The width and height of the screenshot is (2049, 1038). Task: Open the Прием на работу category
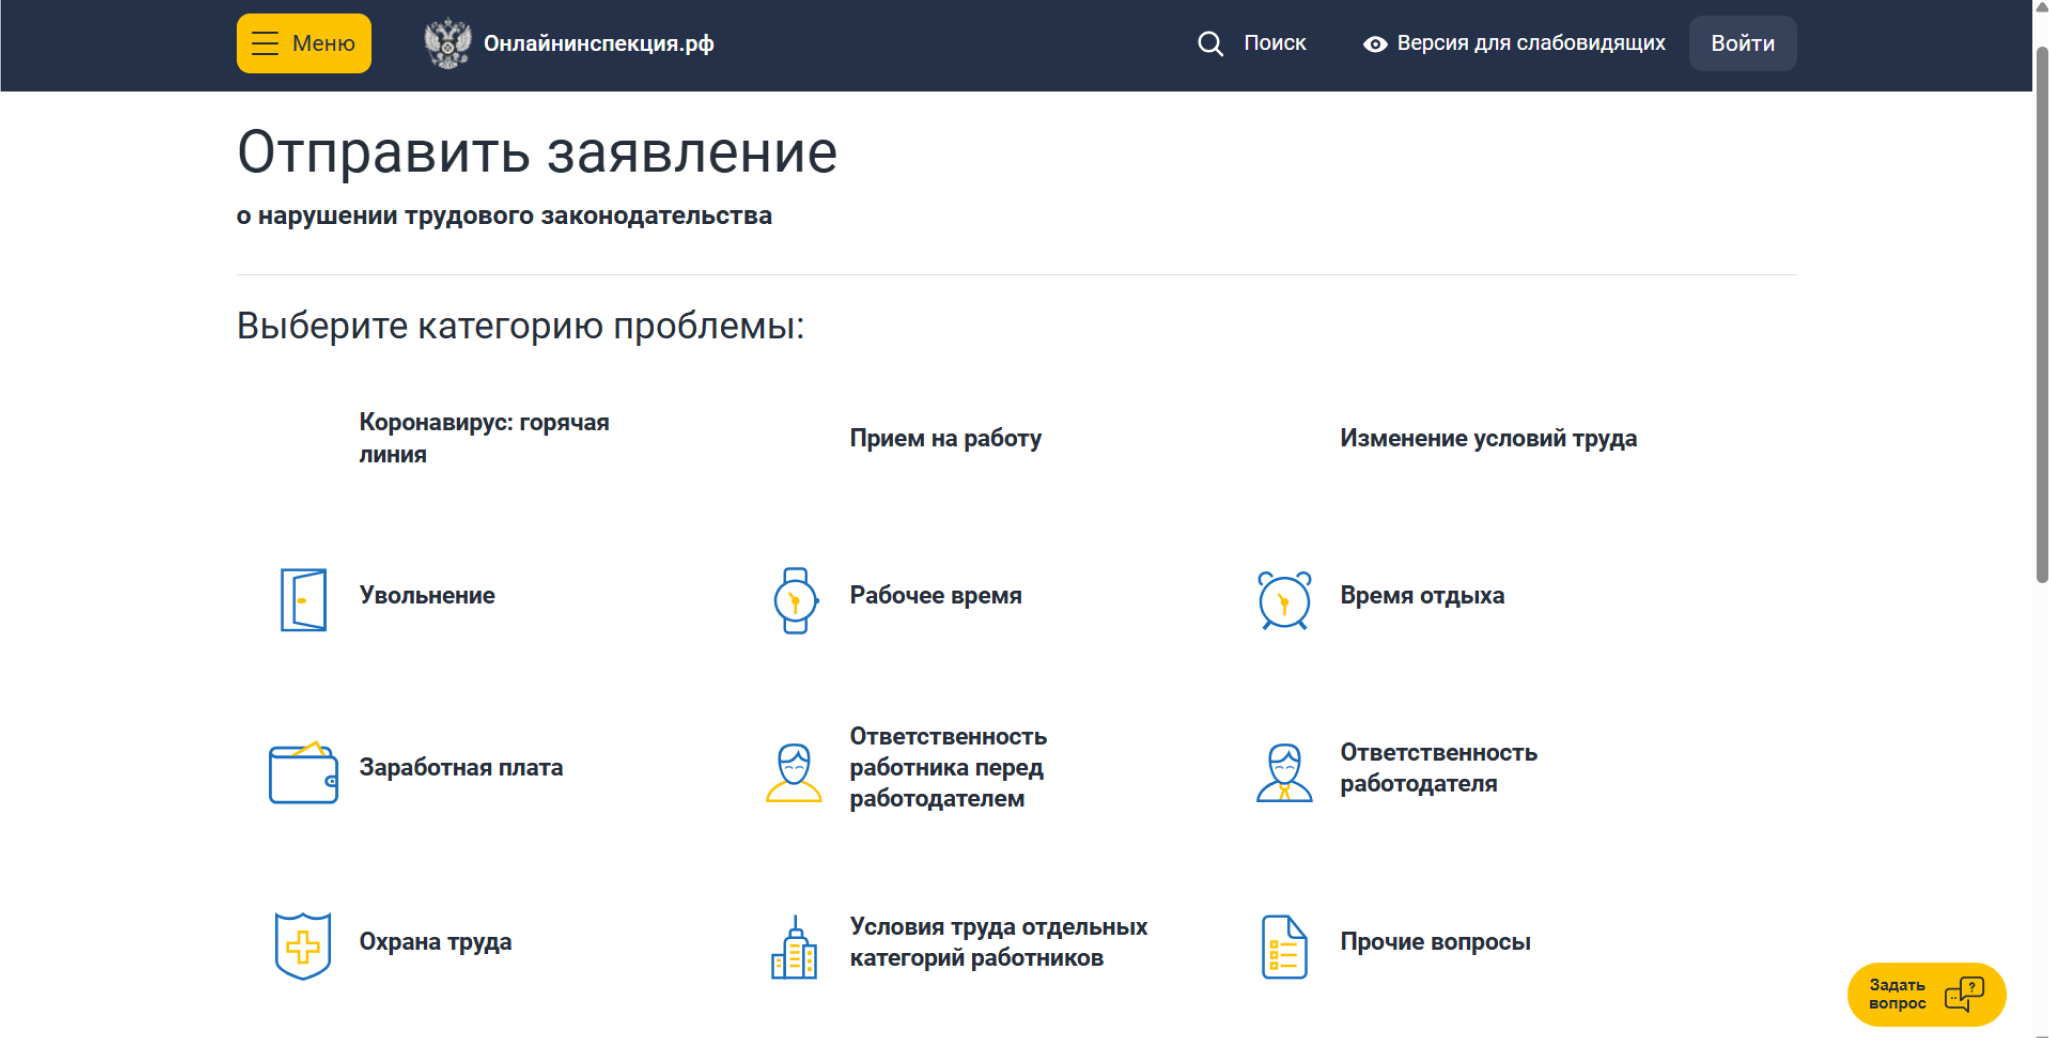(x=946, y=438)
